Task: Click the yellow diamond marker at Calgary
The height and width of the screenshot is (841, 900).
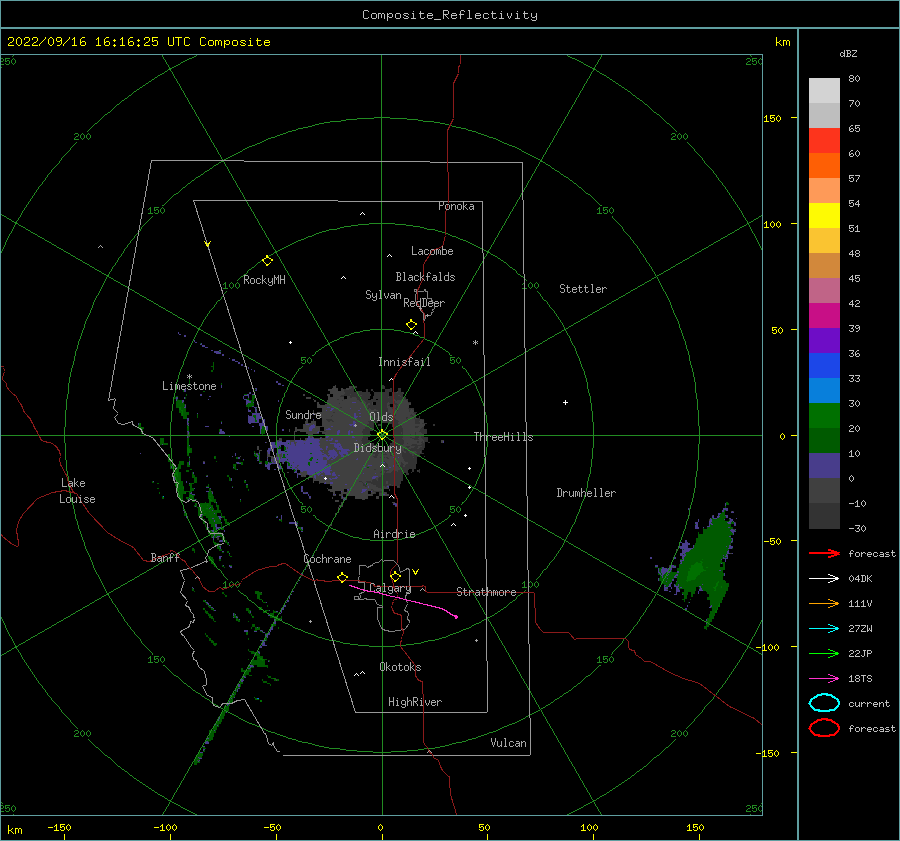Action: [395, 576]
